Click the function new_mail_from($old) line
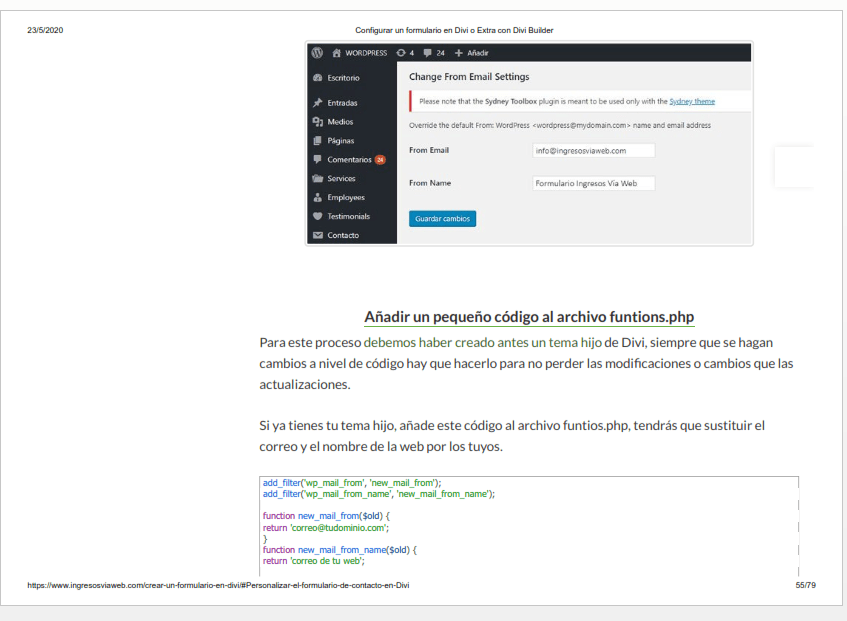This screenshot has height=621, width=847. tap(326, 516)
